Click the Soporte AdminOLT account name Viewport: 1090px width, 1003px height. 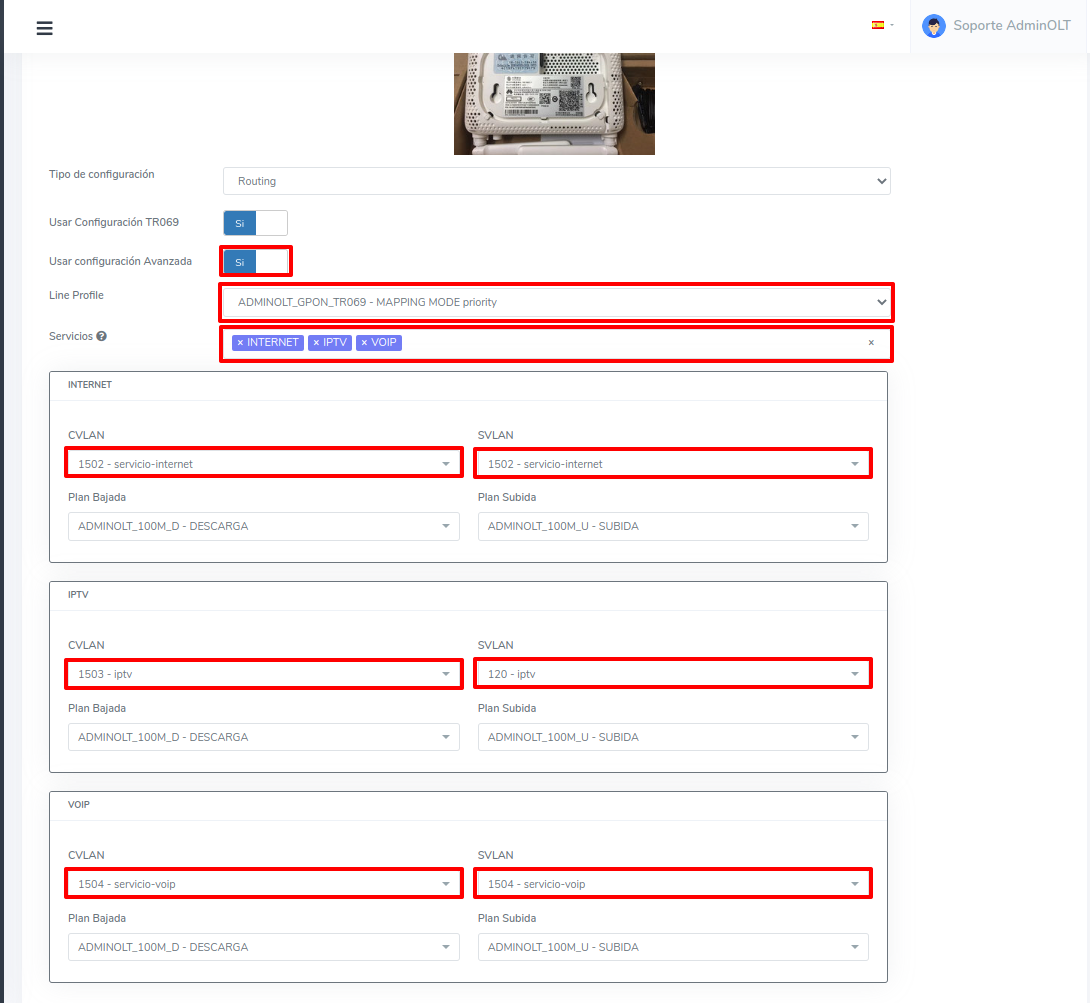[x=1011, y=26]
